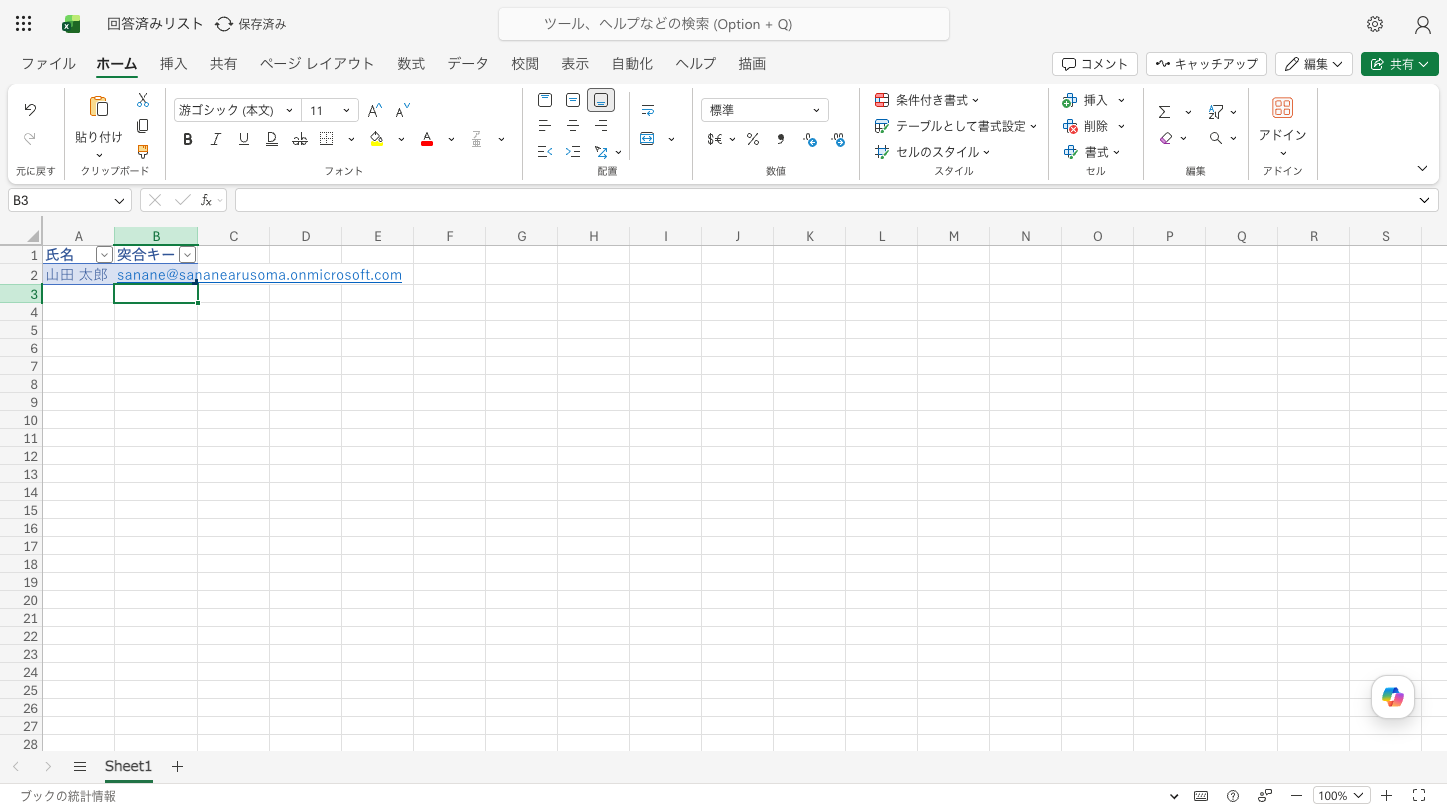
Task: Select the Sheet1 tab
Action: [128, 766]
